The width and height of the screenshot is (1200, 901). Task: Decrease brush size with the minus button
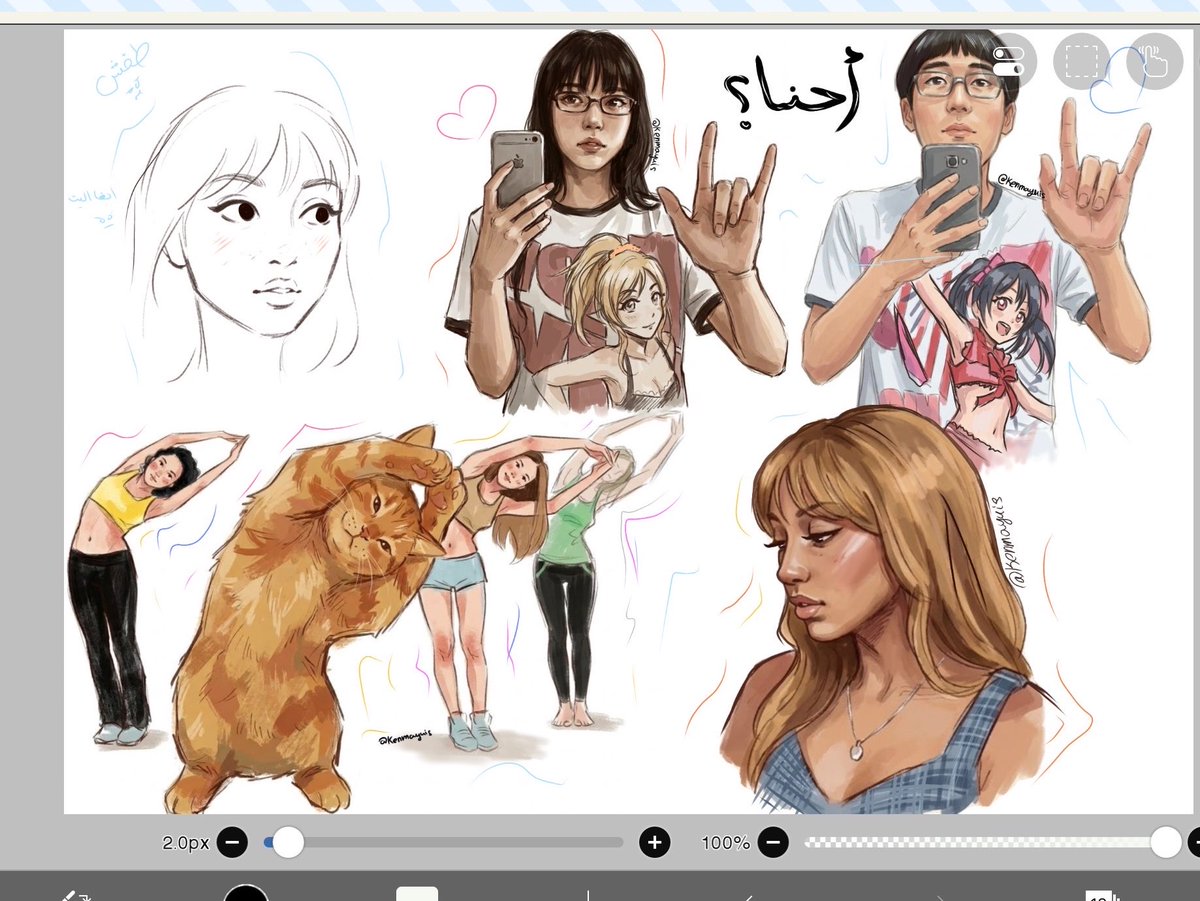[232, 843]
